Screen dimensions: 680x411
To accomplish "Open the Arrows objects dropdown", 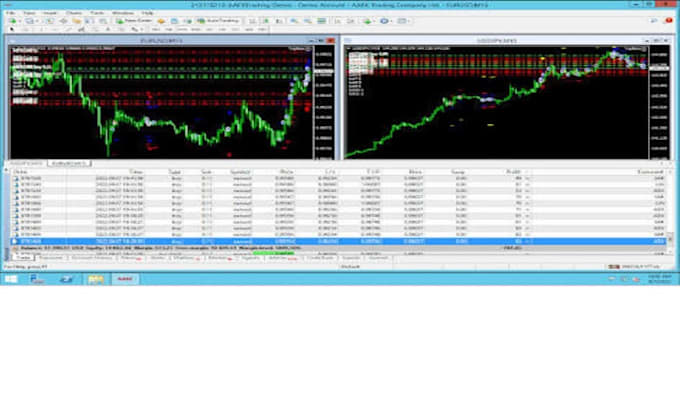I will click(137, 29).
